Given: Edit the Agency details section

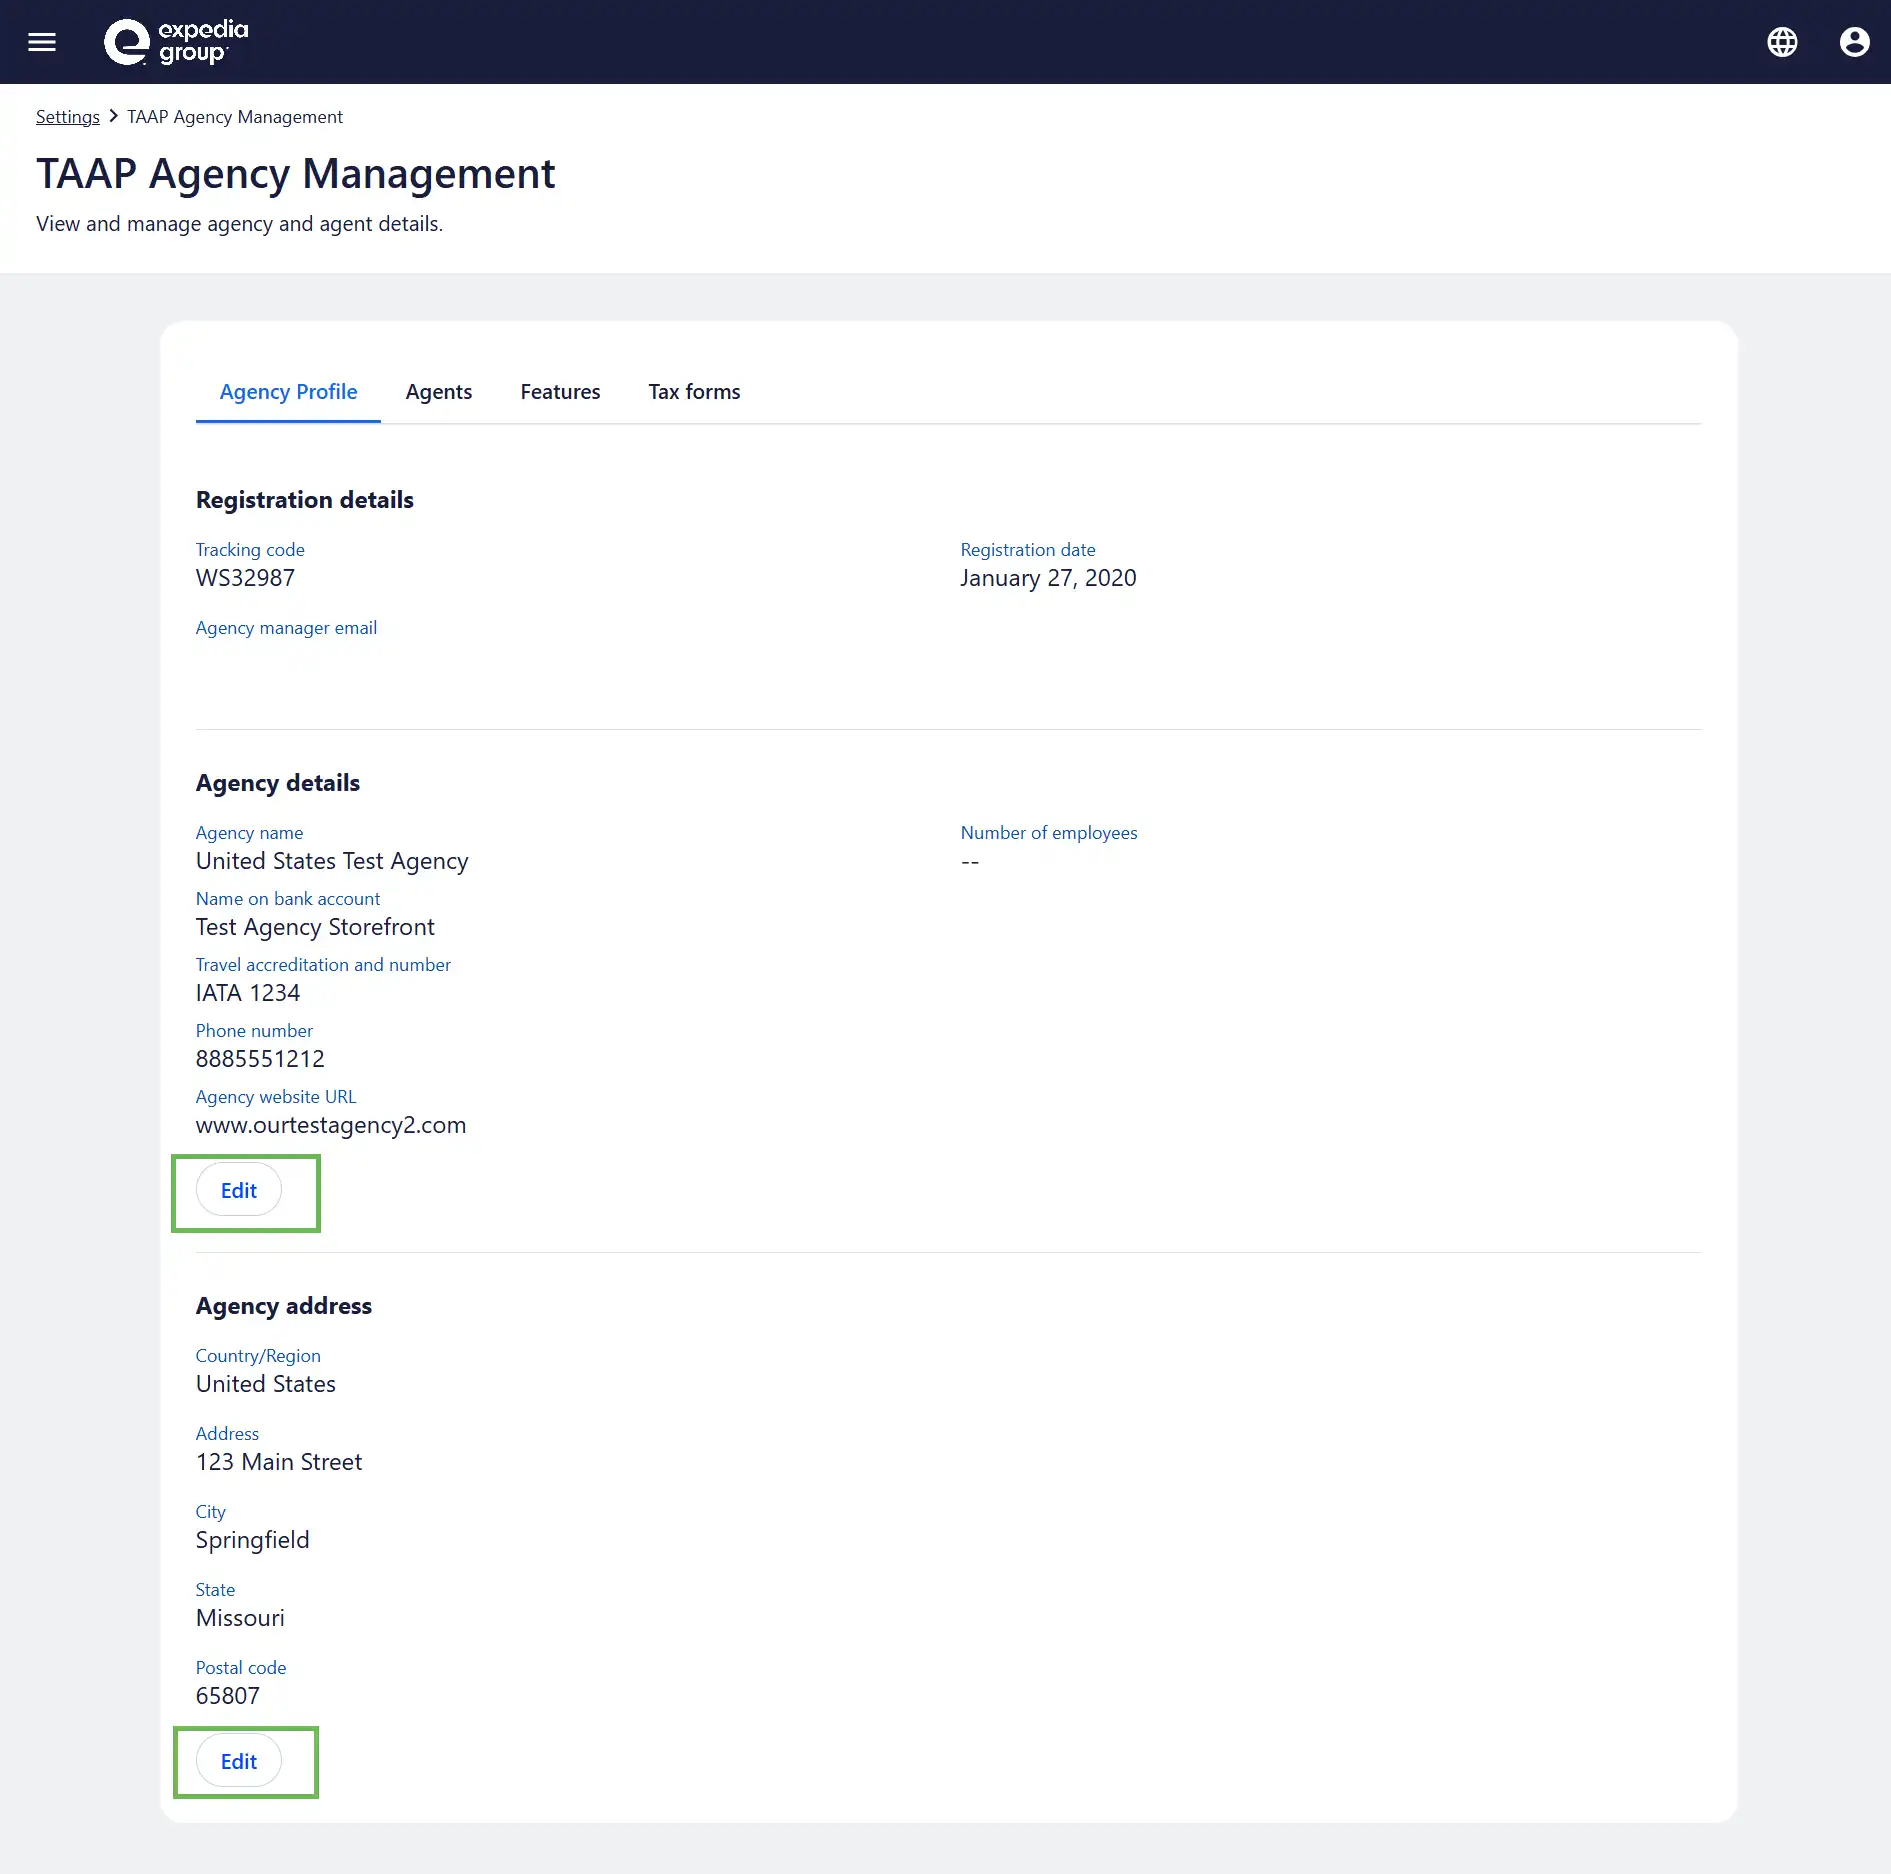Looking at the screenshot, I should click(x=238, y=1191).
